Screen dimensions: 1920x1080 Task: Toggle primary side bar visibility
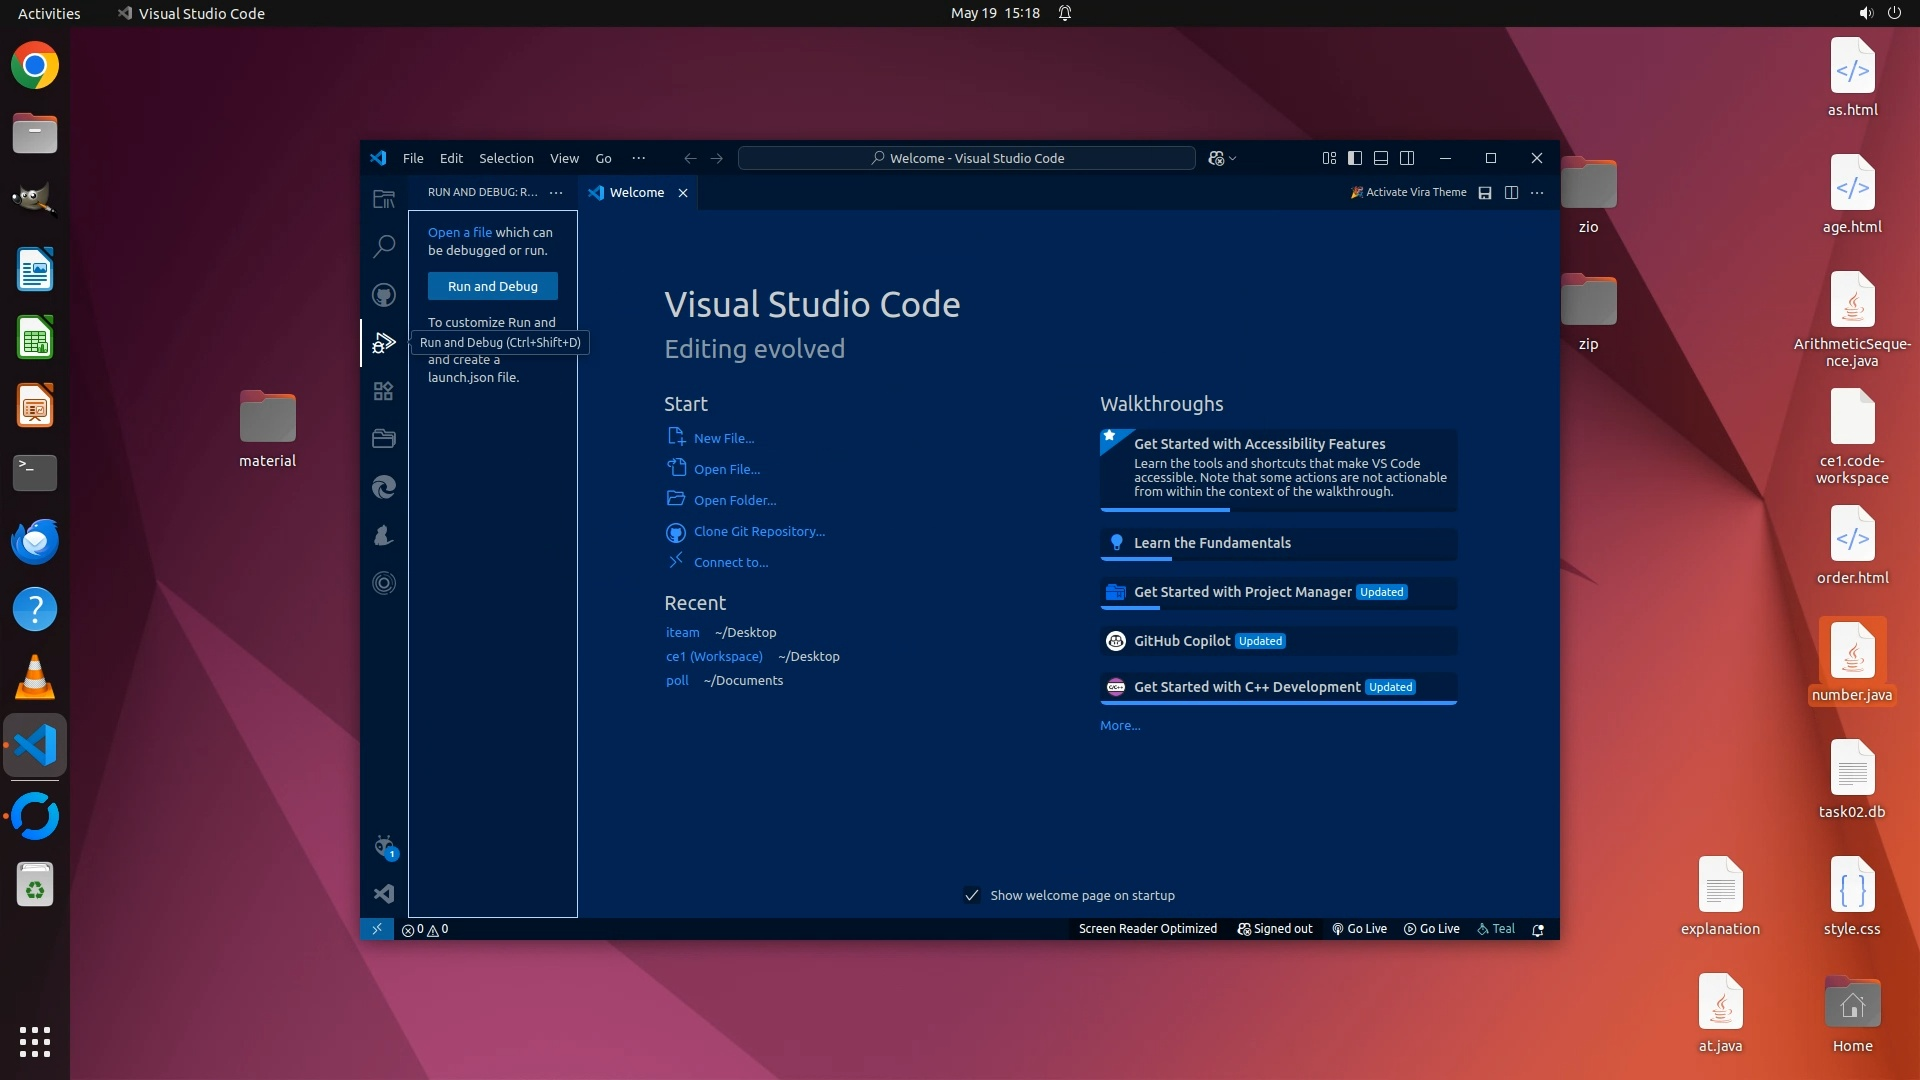tap(1355, 158)
